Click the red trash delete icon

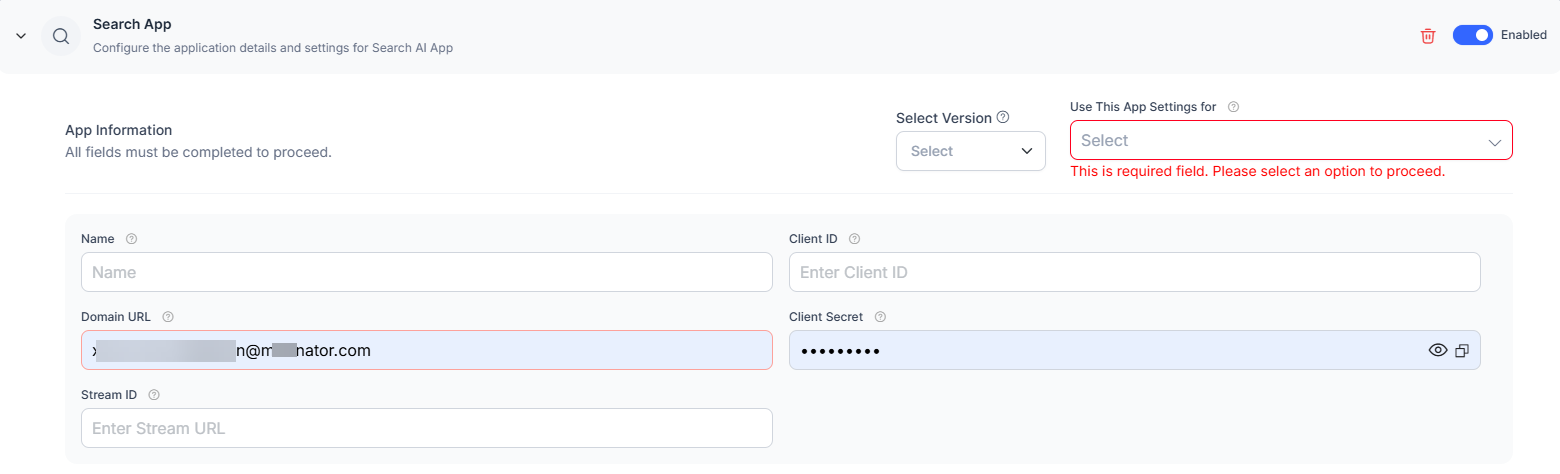1428,36
